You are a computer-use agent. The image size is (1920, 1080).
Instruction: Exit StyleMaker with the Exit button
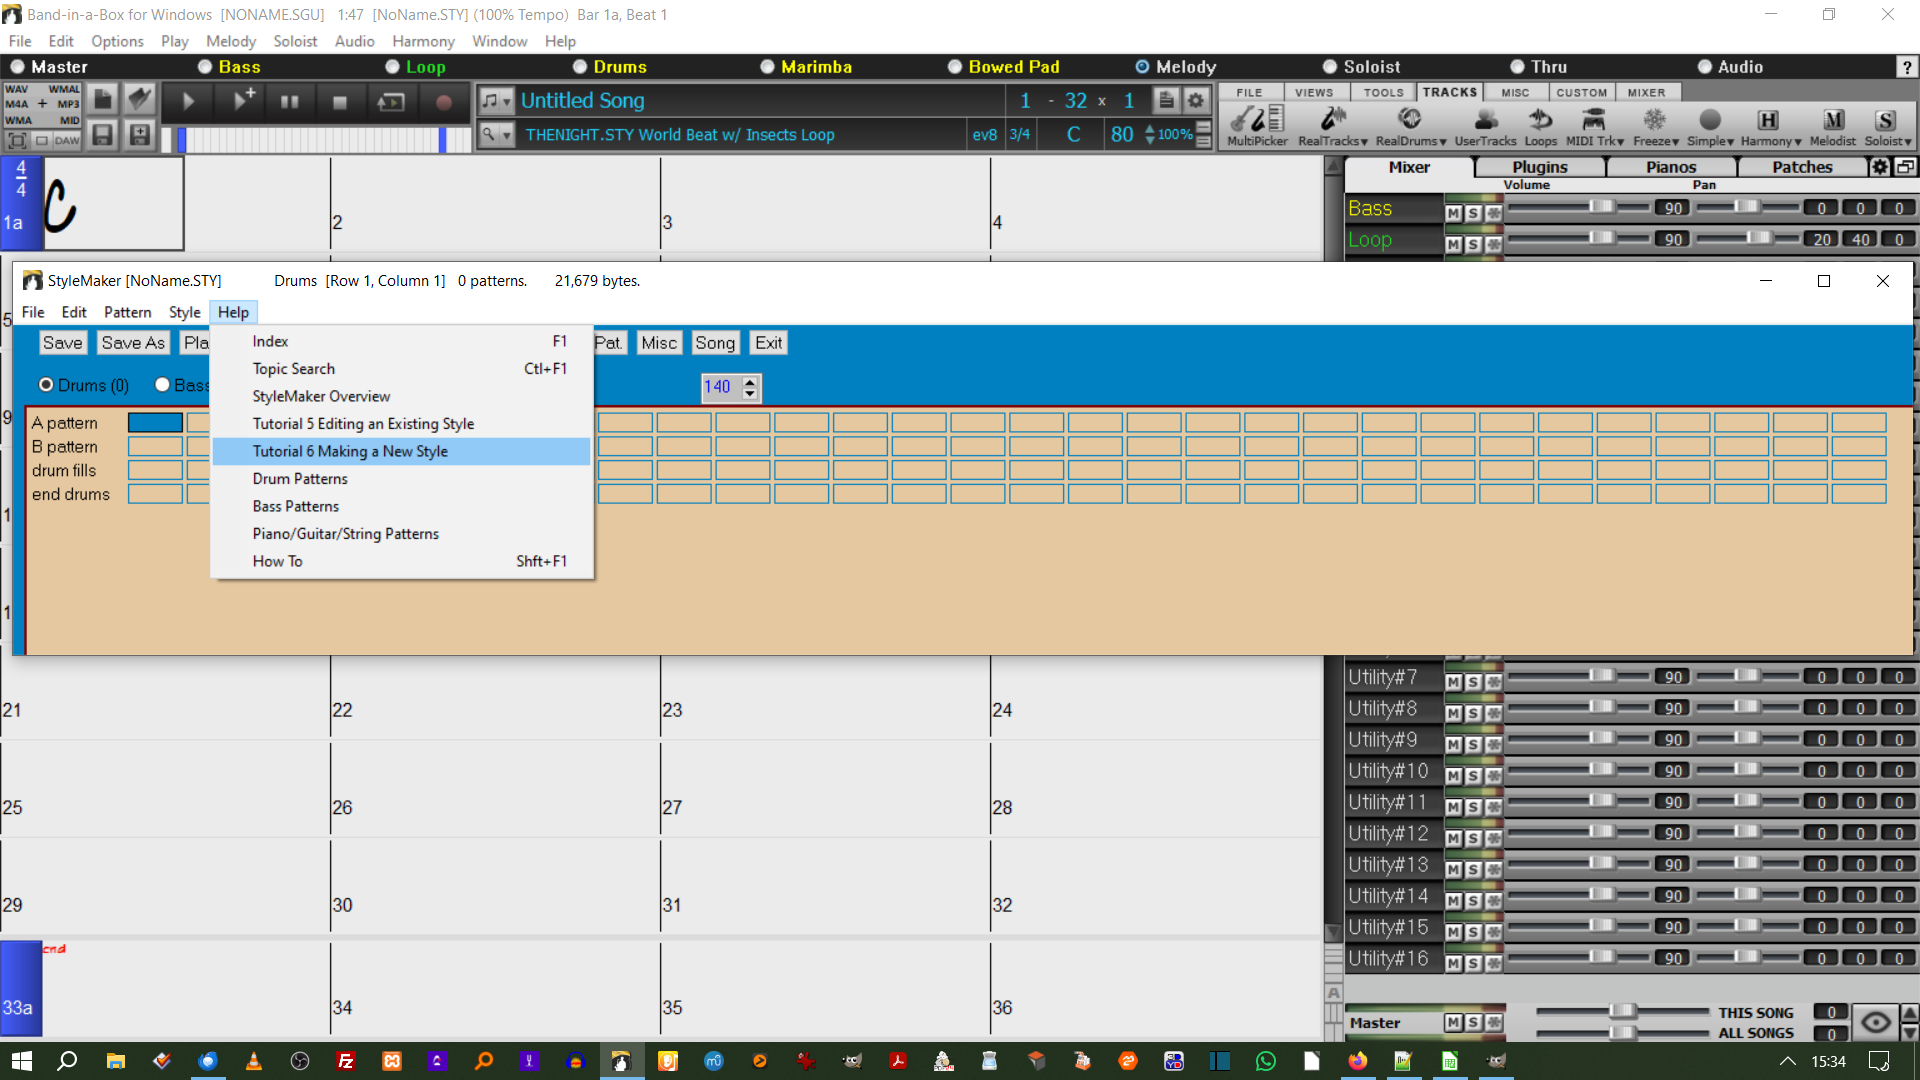point(768,343)
